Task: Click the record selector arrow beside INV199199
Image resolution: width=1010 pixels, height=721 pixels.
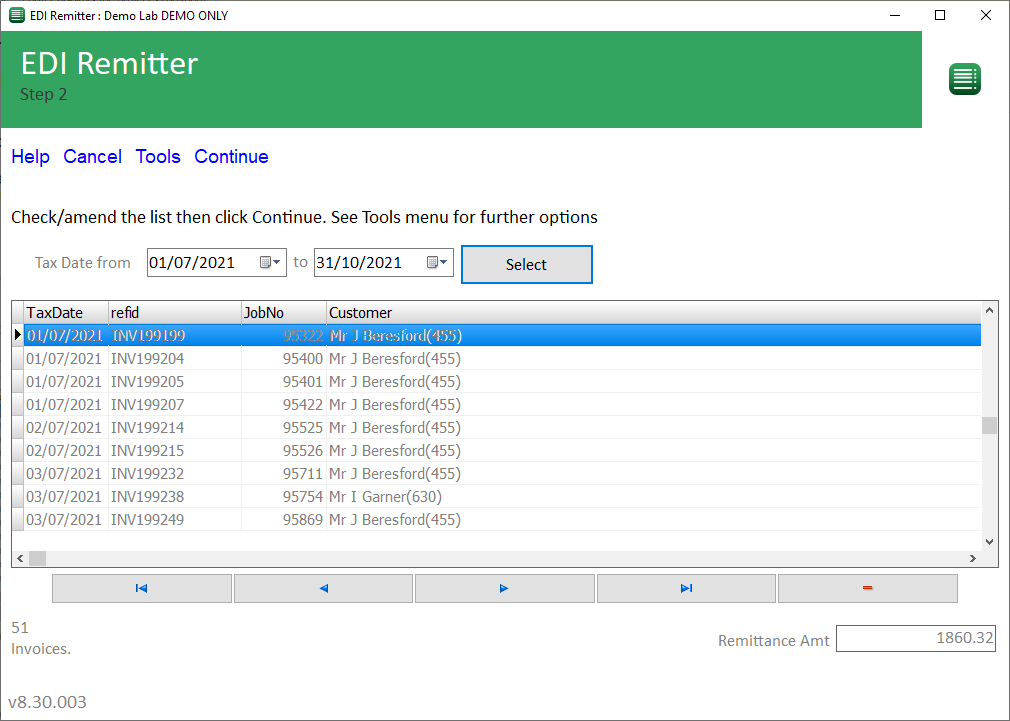Action: coord(17,335)
